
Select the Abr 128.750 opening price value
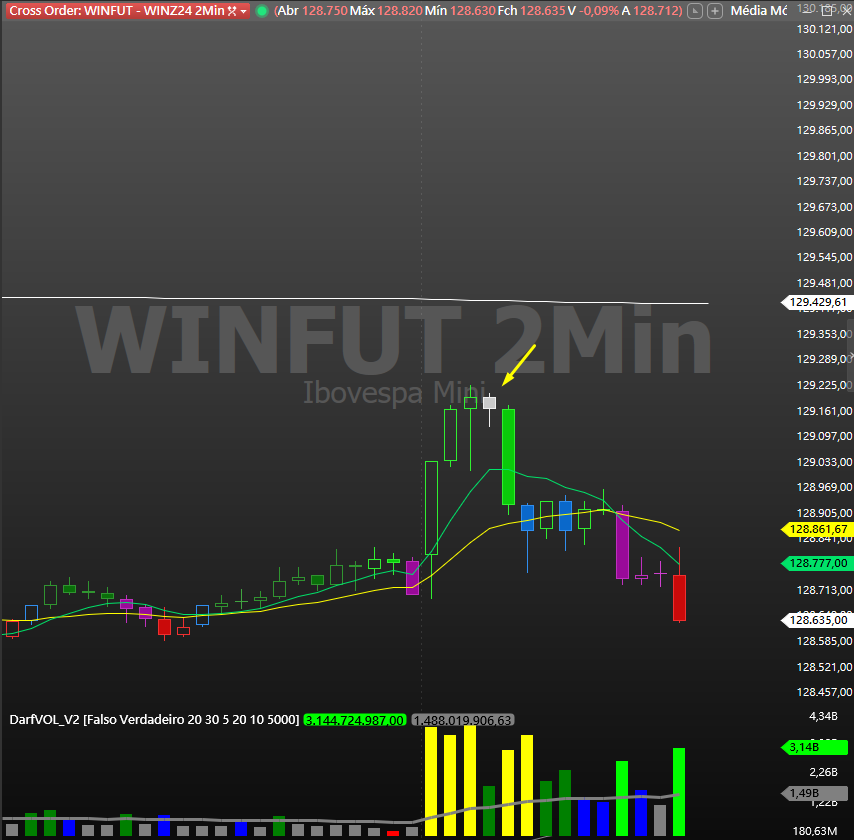tap(312, 11)
